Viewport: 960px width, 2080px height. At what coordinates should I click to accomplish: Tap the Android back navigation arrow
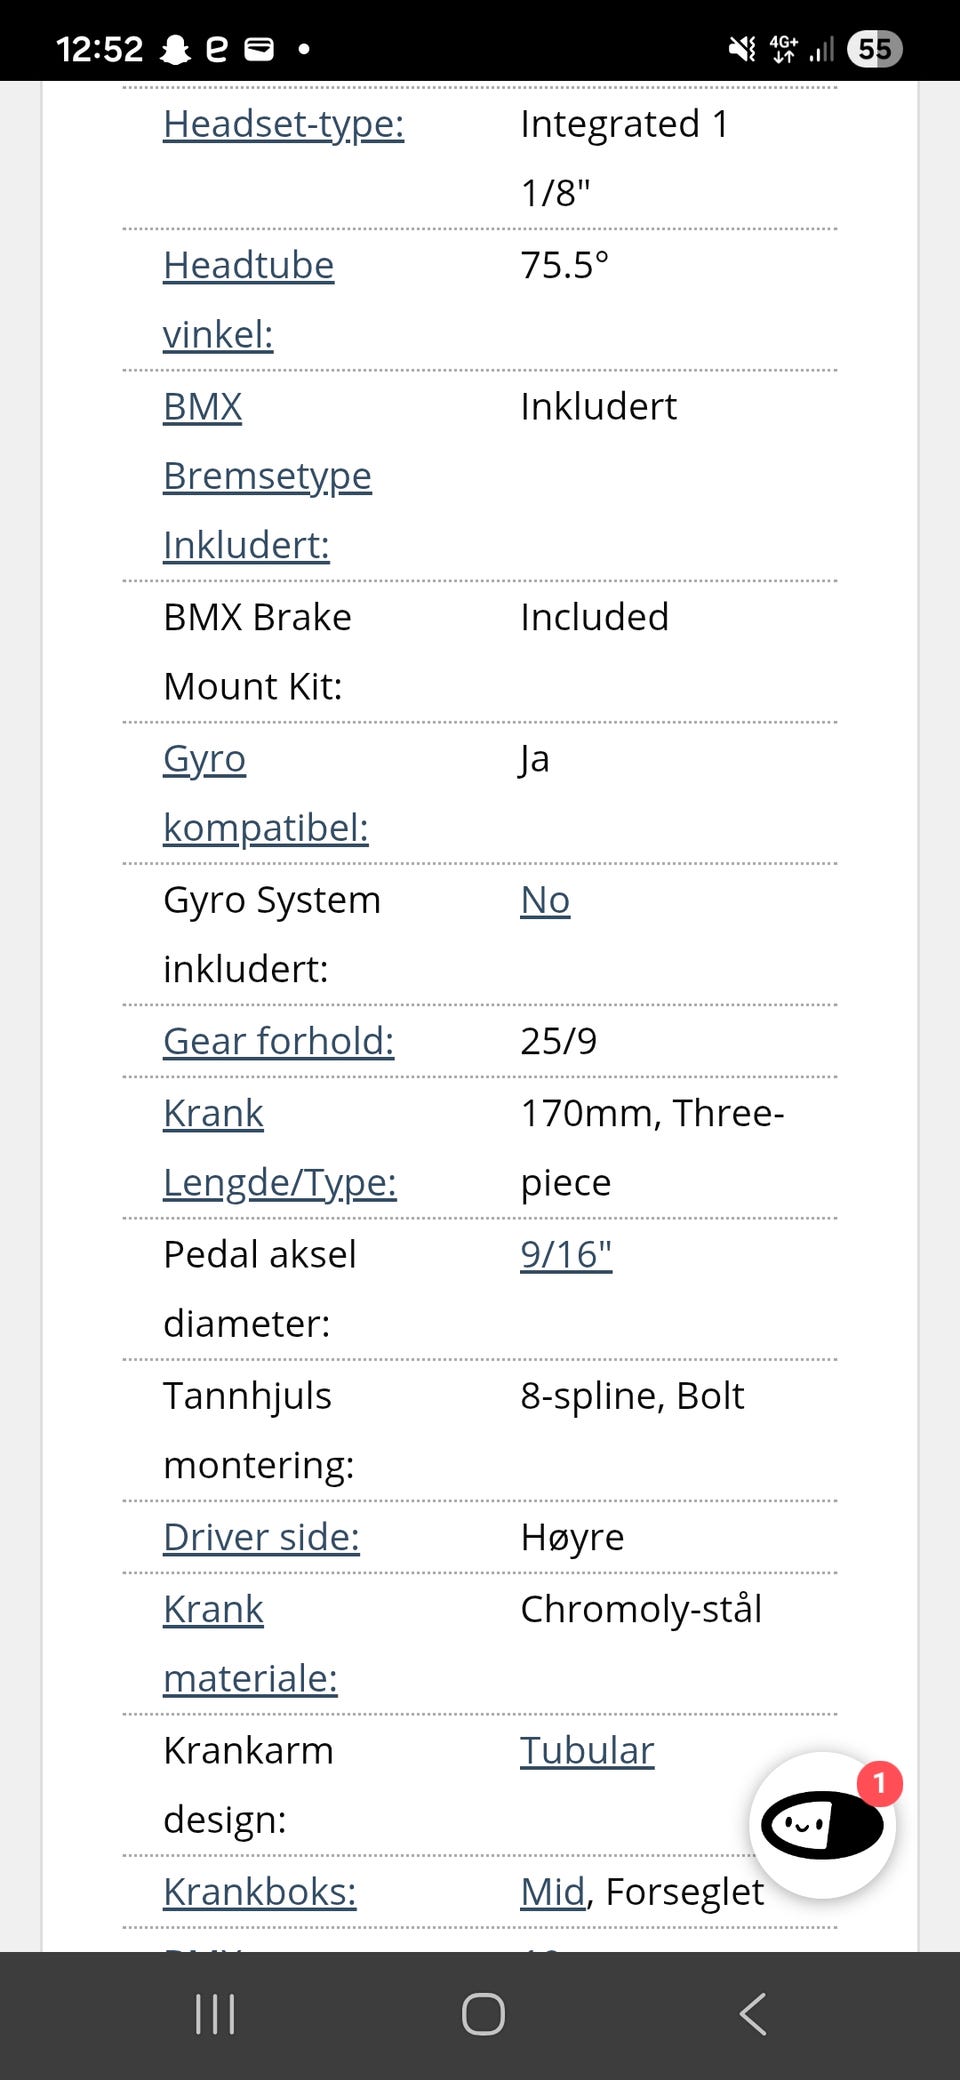752,2014
